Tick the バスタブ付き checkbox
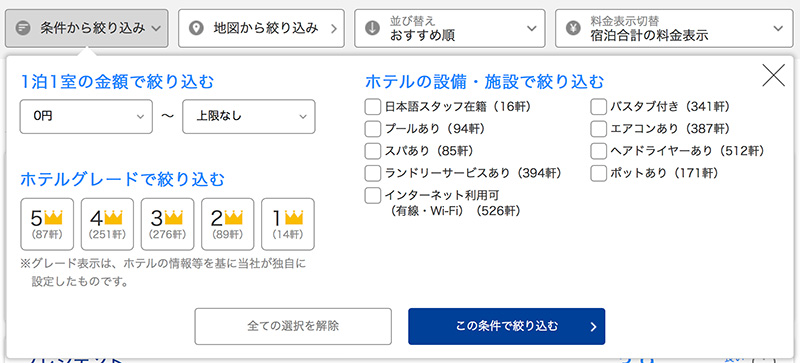The width and height of the screenshot is (800, 363). 598,107
